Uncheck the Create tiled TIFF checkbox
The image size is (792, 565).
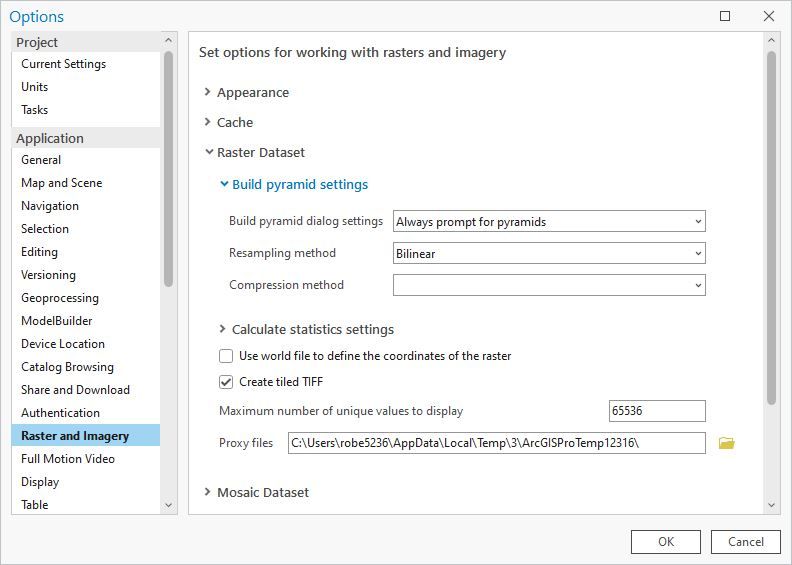coord(226,382)
